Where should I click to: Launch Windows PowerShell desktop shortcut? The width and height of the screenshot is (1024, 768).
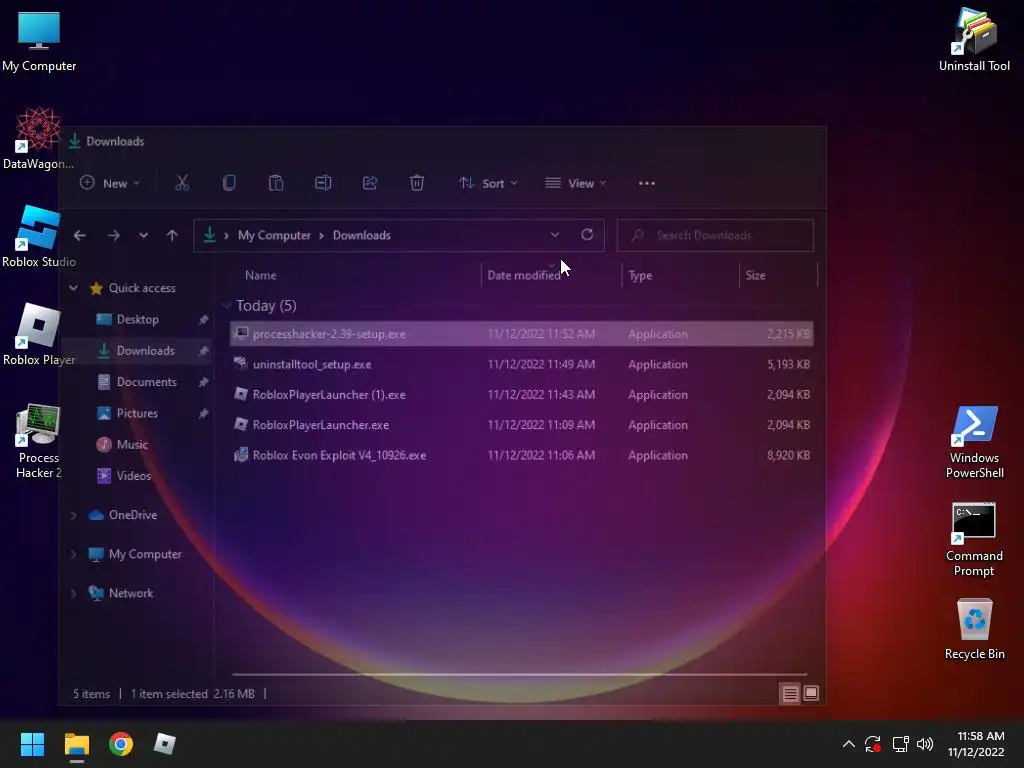pyautogui.click(x=974, y=443)
